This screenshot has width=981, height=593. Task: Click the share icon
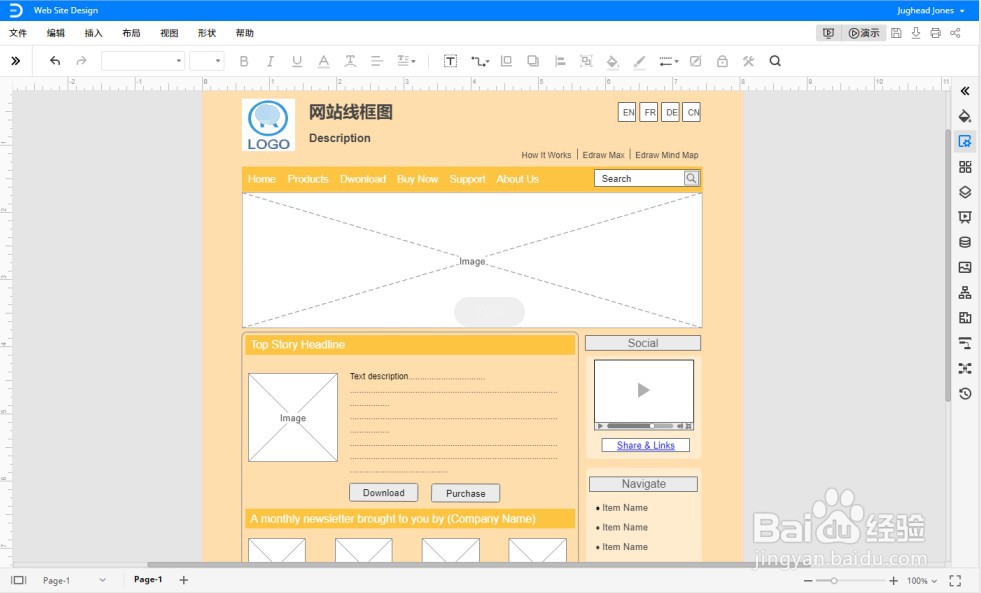955,33
